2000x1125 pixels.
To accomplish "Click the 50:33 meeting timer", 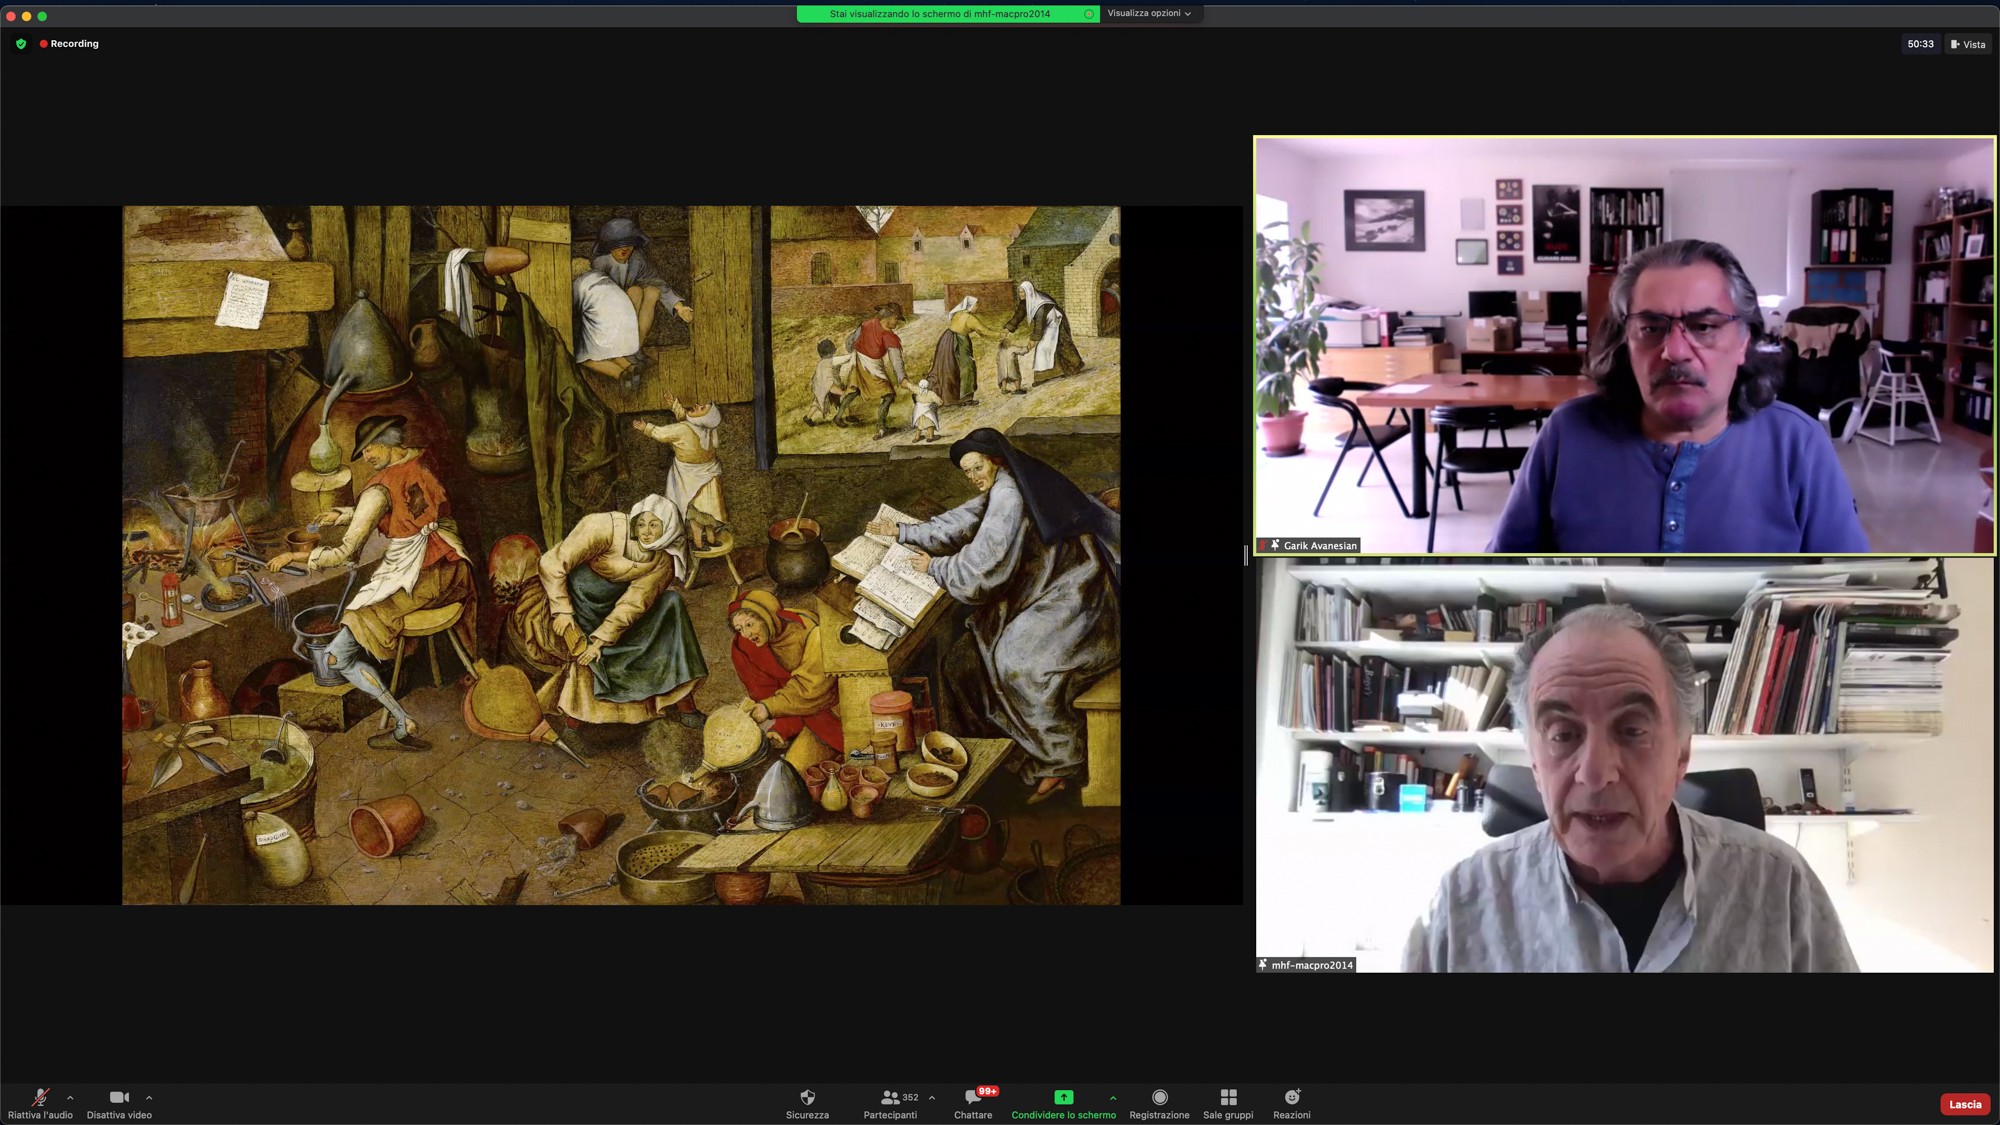I will click(x=1920, y=44).
